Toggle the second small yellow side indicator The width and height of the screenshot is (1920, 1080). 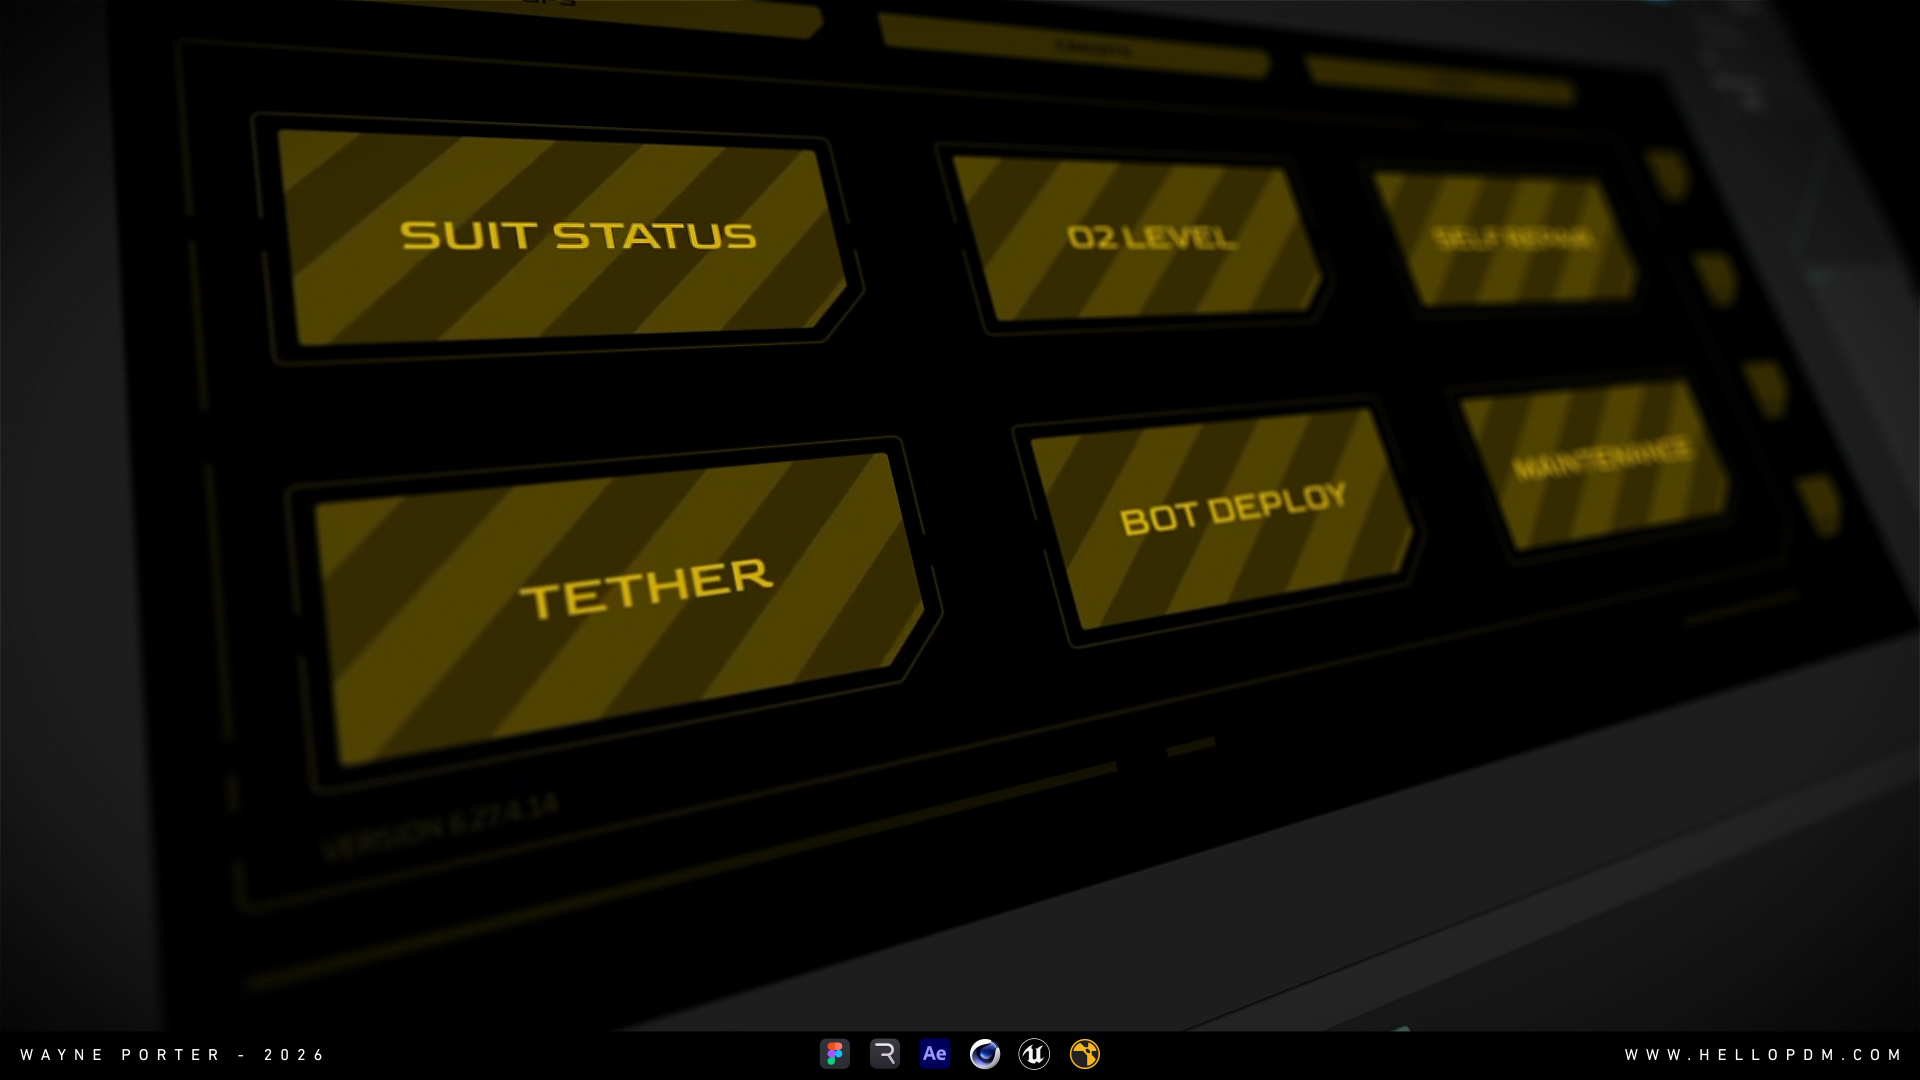pos(1716,278)
